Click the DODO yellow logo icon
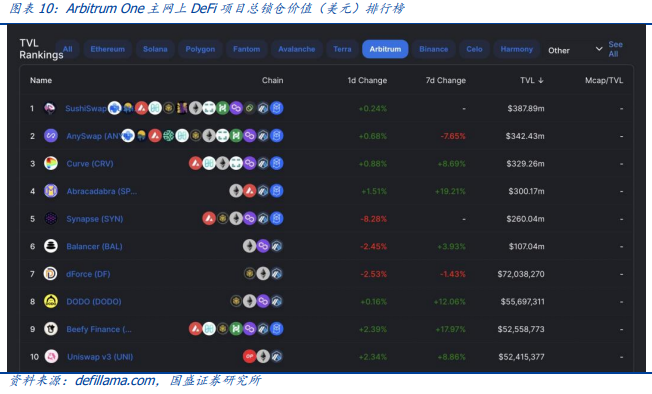 (x=51, y=301)
